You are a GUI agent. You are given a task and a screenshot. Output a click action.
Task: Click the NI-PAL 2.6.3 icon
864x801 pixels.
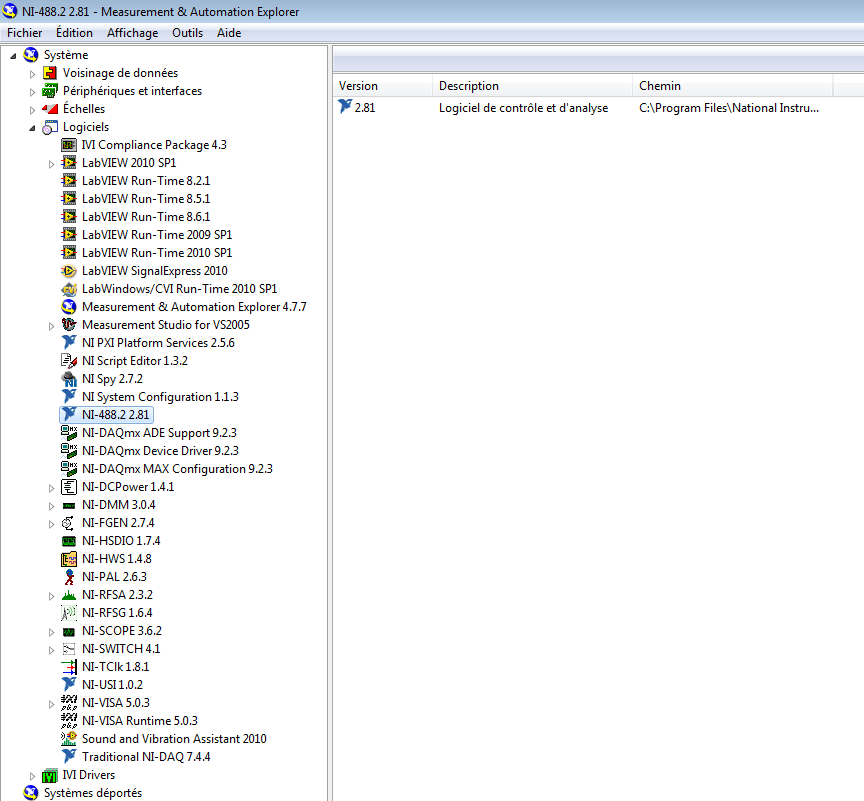[69, 577]
